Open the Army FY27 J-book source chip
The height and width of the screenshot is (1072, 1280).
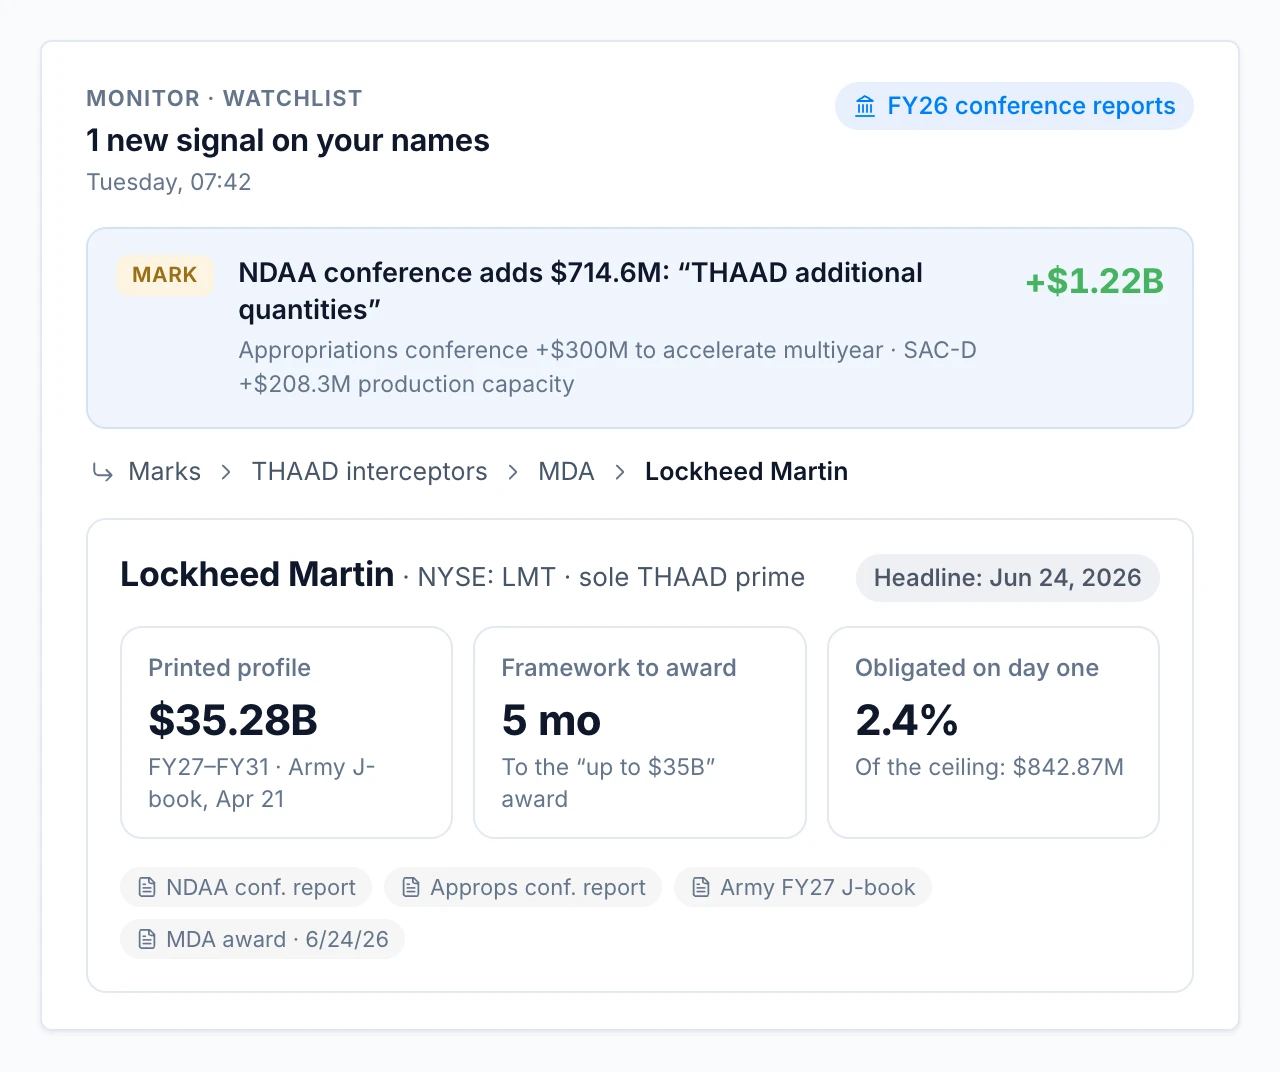pos(803,888)
